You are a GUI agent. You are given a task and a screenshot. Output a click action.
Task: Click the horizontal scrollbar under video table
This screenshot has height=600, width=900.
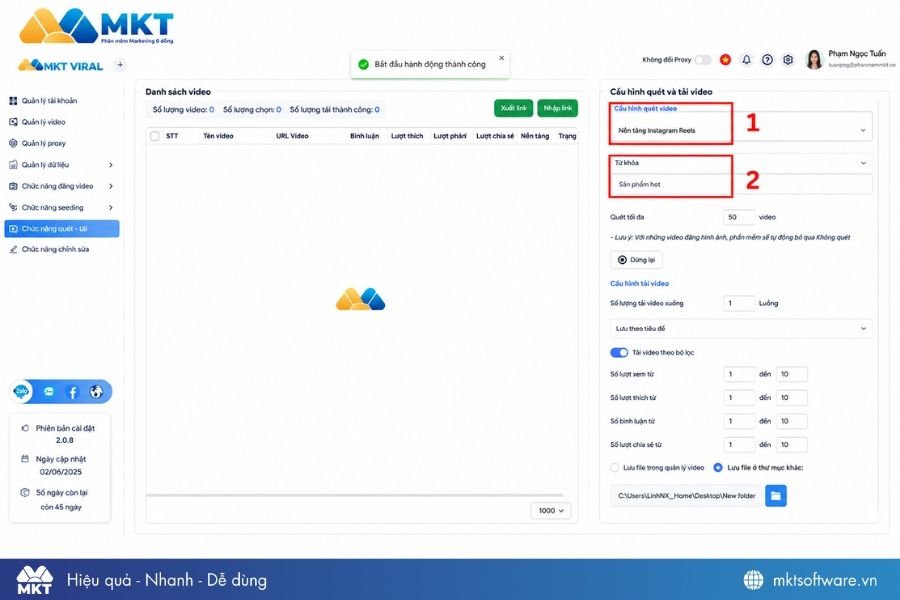click(x=355, y=494)
